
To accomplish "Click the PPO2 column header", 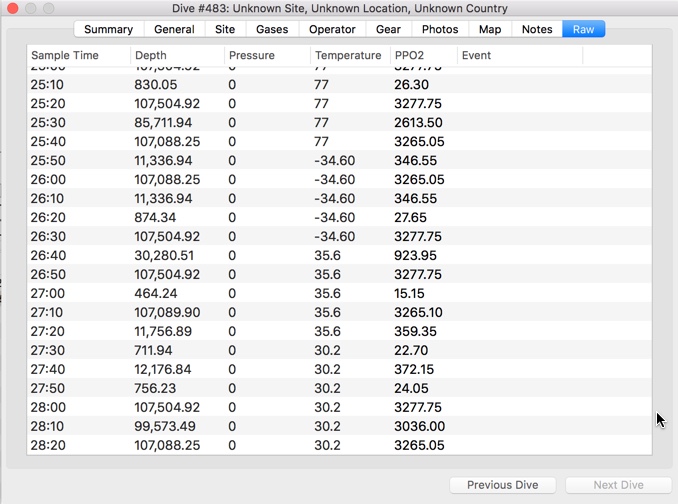I will (x=423, y=55).
